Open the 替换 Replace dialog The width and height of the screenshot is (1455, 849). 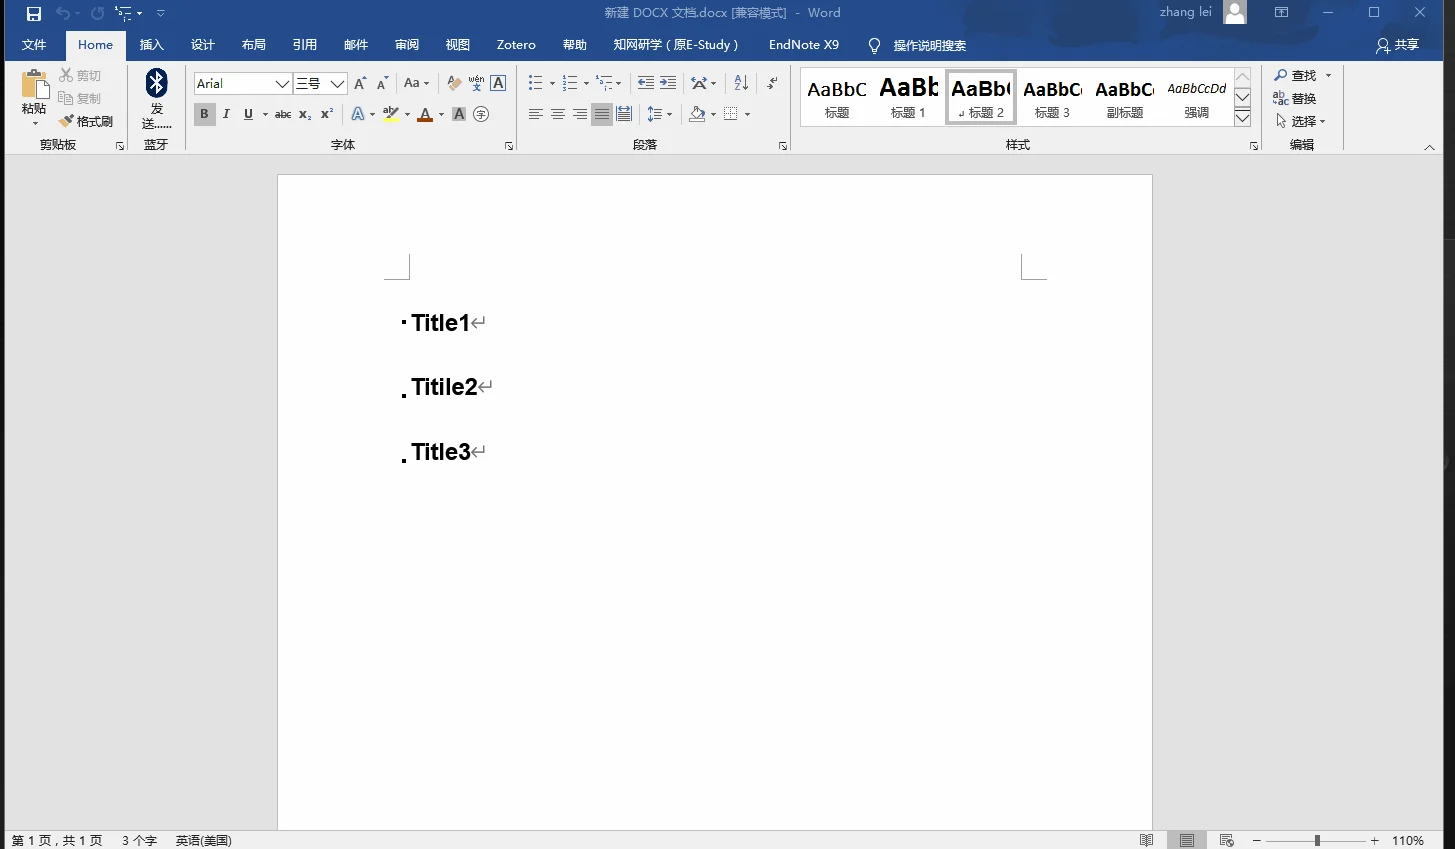click(1295, 98)
